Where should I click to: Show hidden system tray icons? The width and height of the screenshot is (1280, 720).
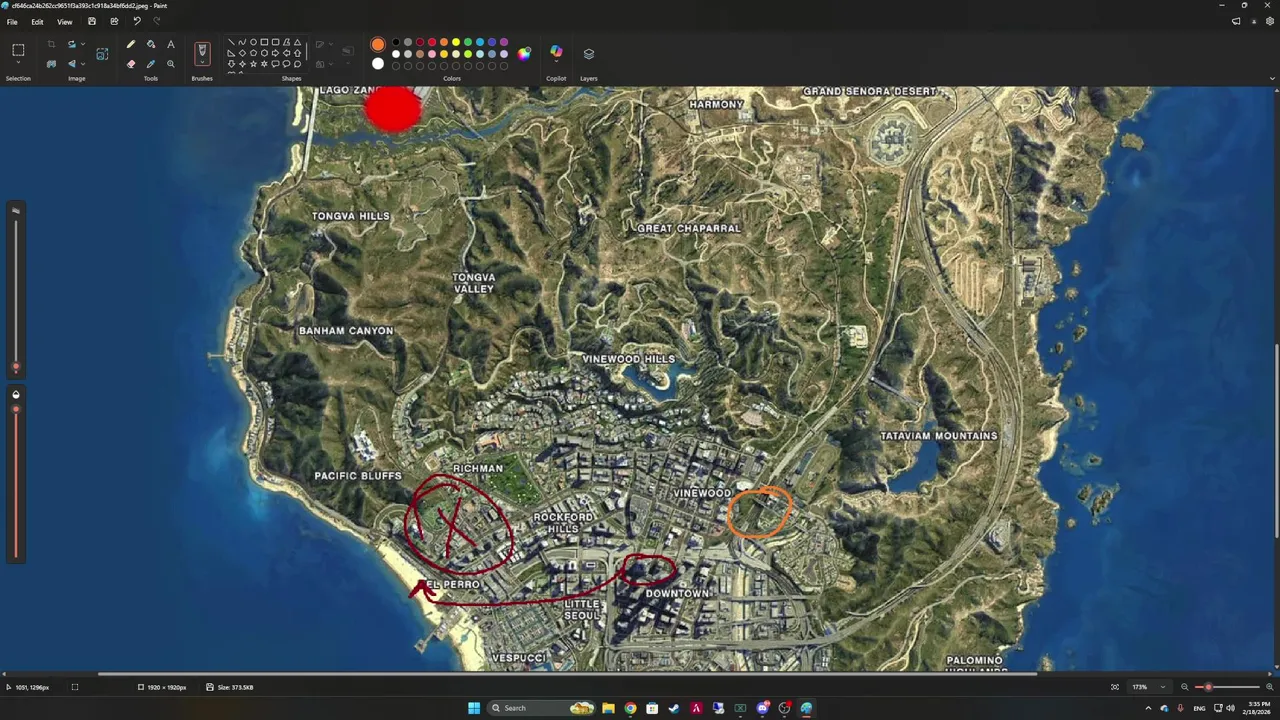tap(1148, 708)
